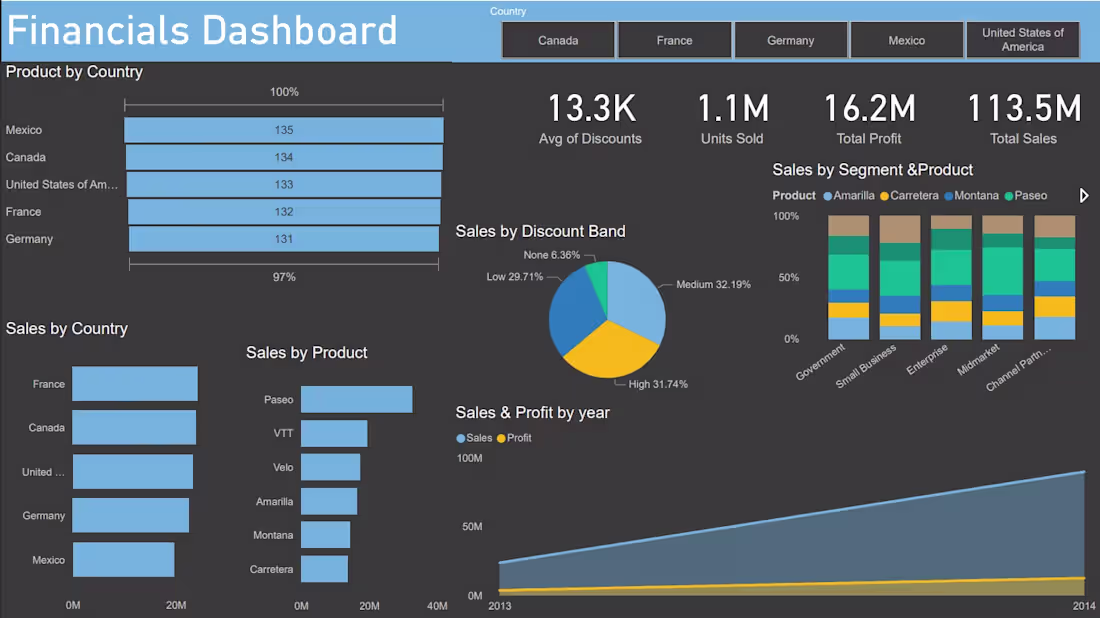The height and width of the screenshot is (618, 1100).
Task: Expand product legend with right arrow
Action: click(1084, 196)
